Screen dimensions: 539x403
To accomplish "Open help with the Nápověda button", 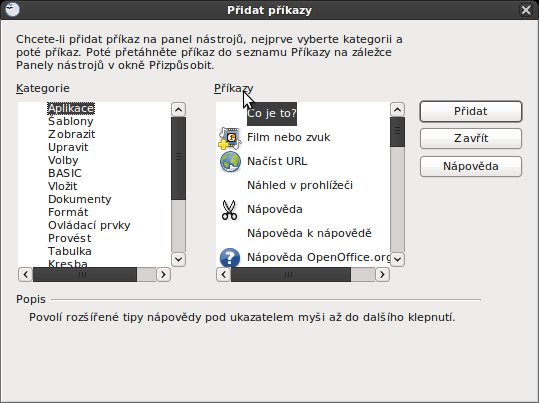I will point(471,166).
